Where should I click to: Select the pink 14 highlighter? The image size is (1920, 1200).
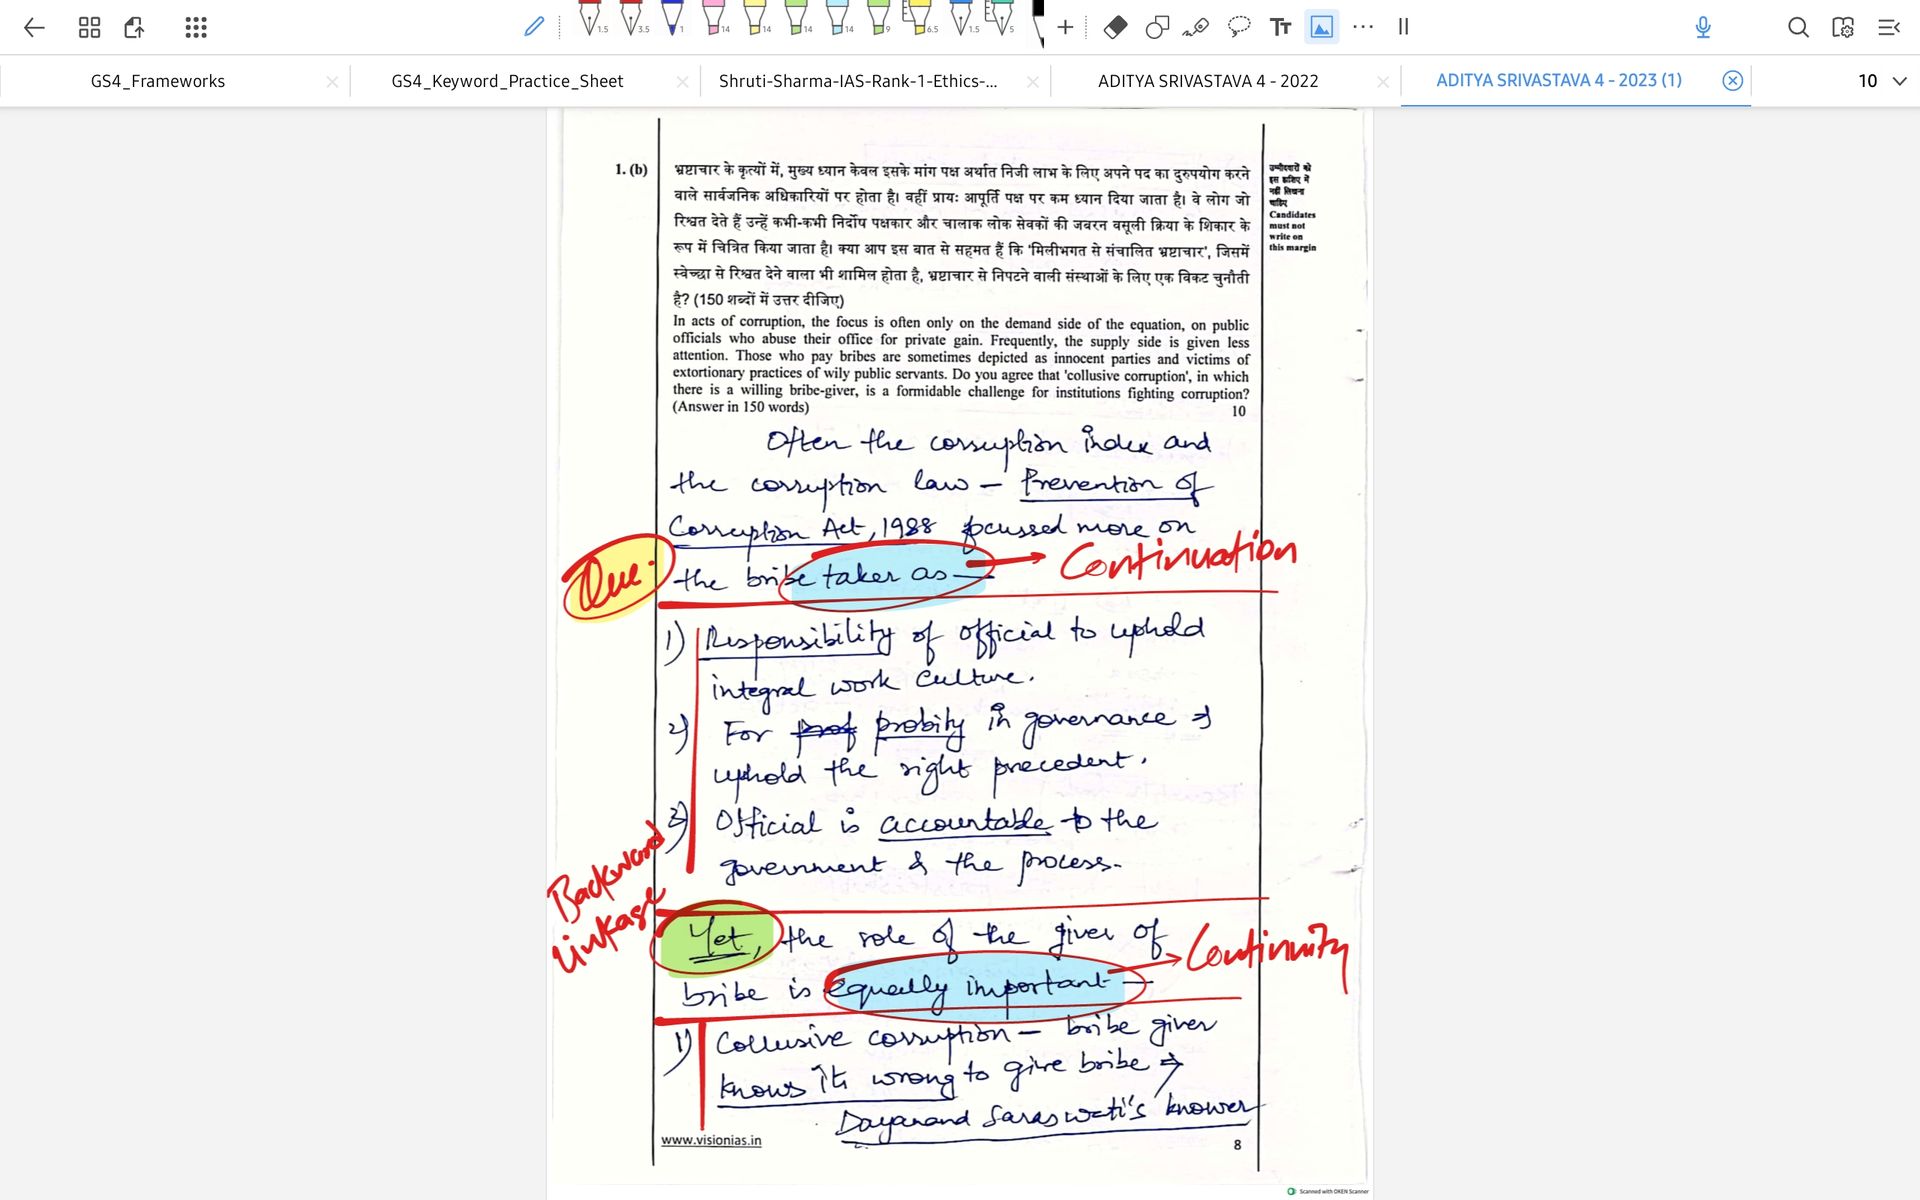[x=713, y=20]
